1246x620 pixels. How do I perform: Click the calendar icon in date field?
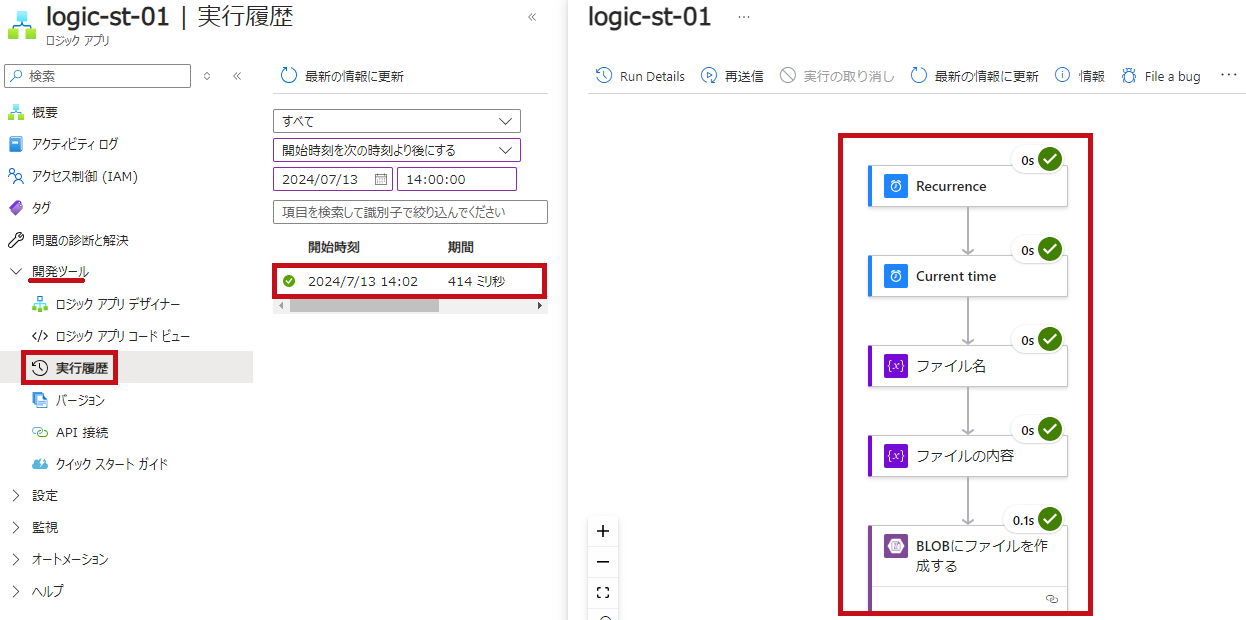(x=381, y=179)
